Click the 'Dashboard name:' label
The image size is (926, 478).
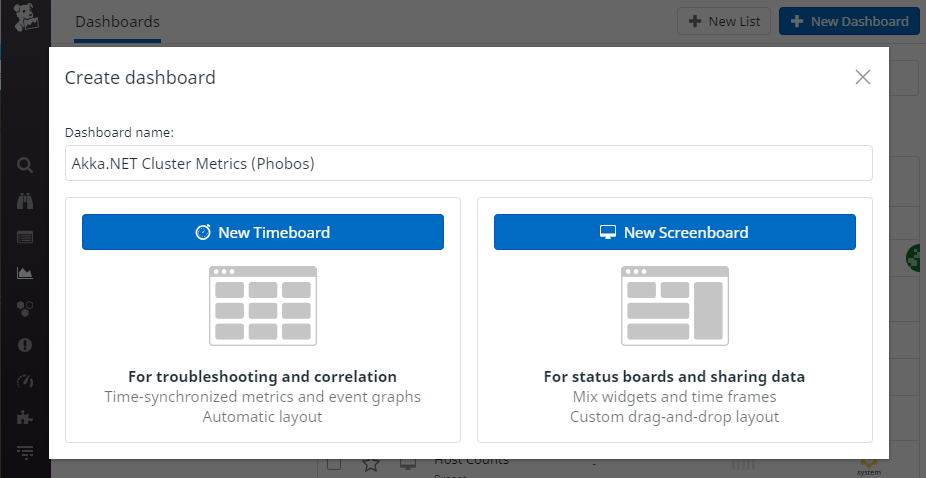[x=119, y=132]
